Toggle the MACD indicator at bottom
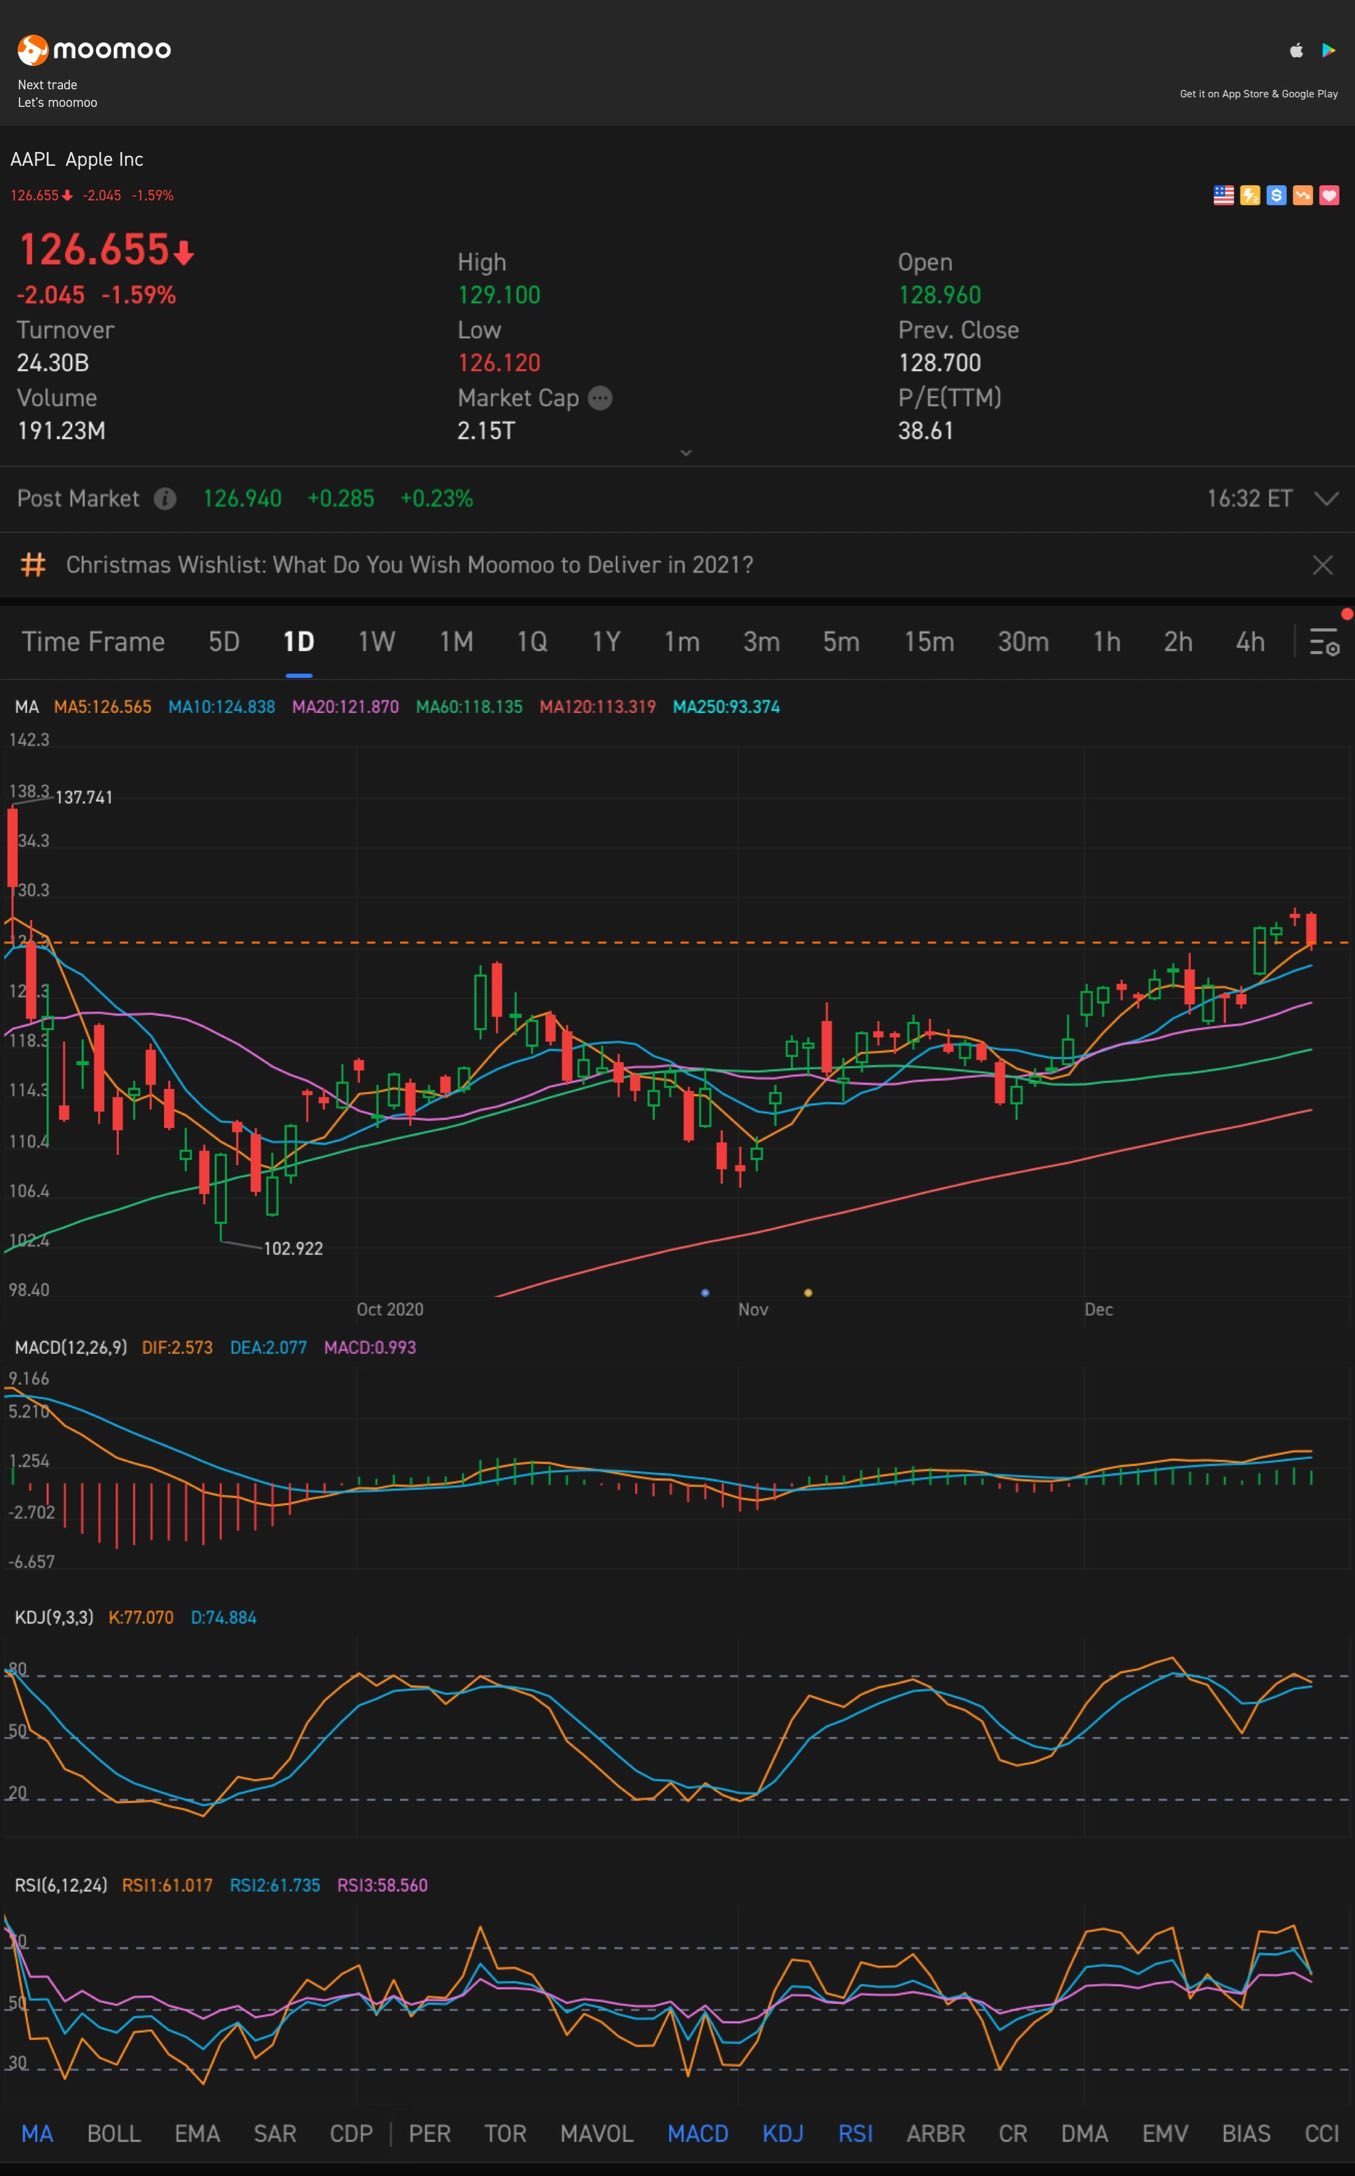This screenshot has width=1355, height=2176. click(x=698, y=2133)
